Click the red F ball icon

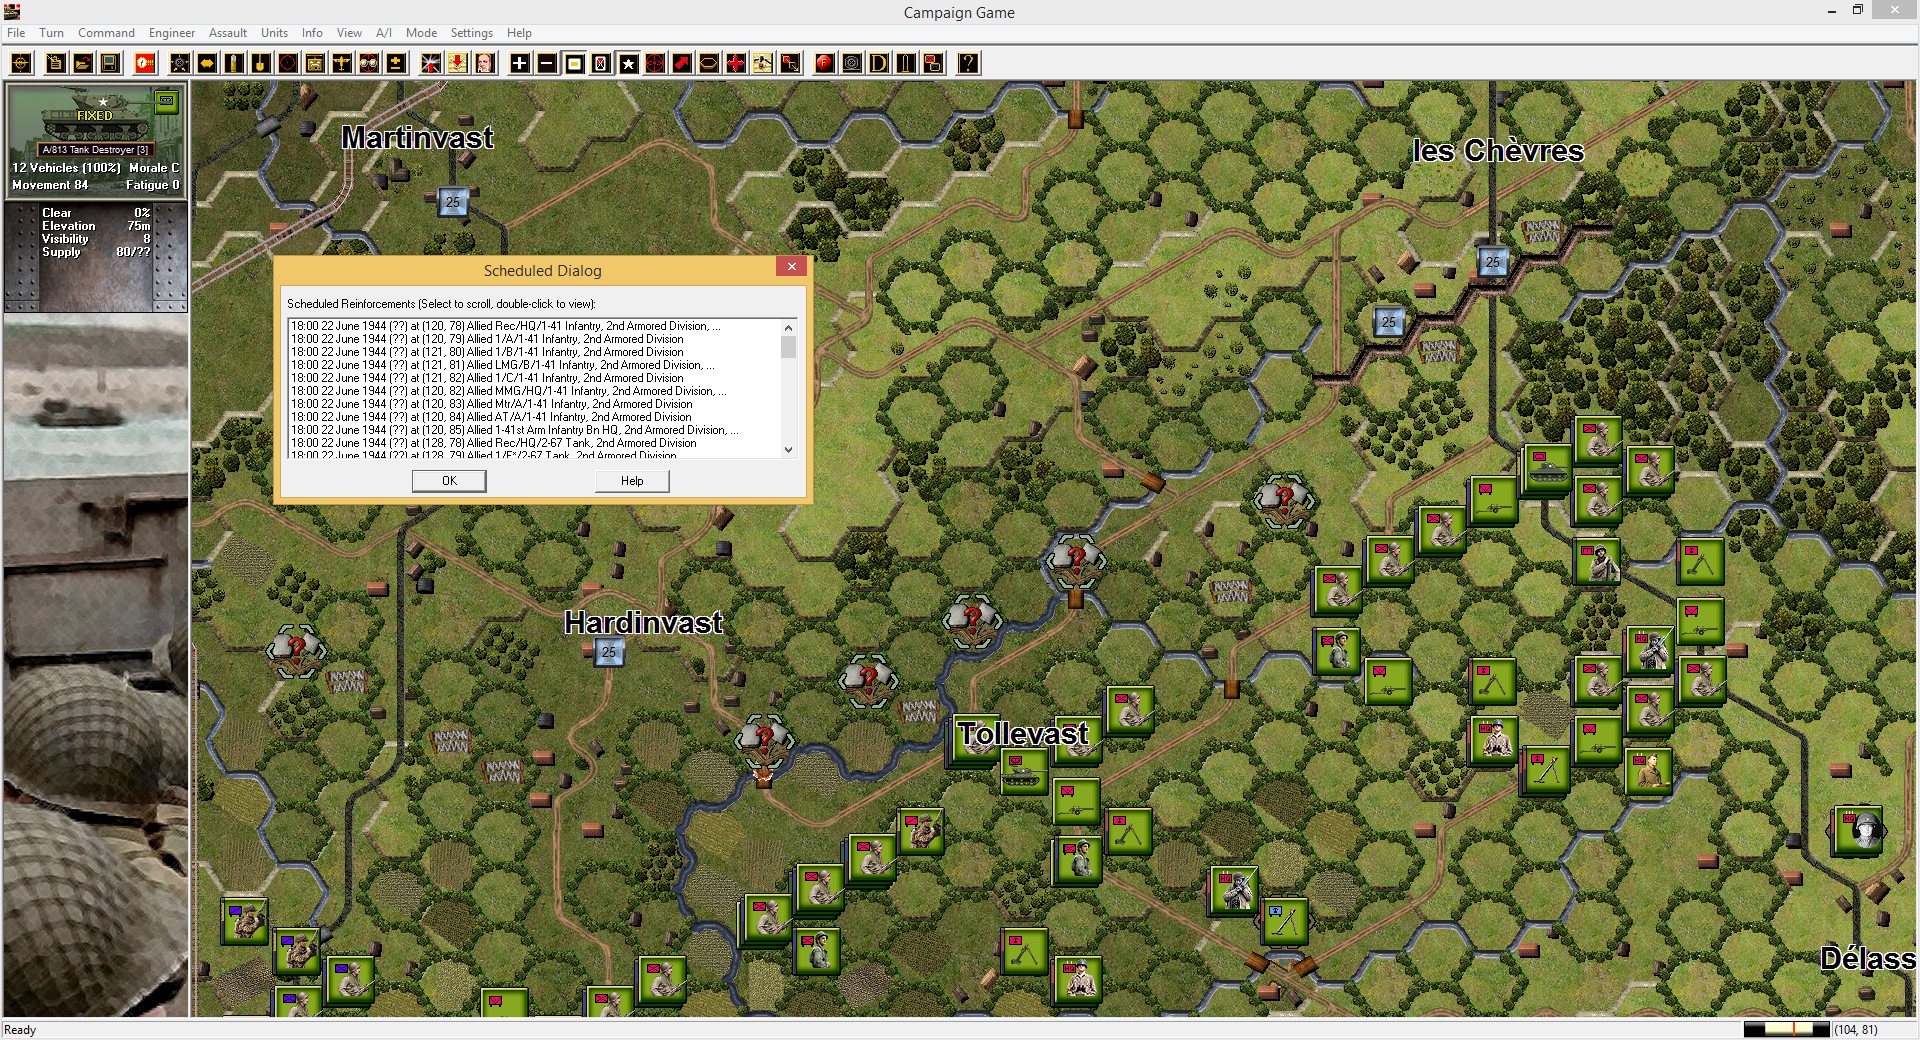[824, 63]
